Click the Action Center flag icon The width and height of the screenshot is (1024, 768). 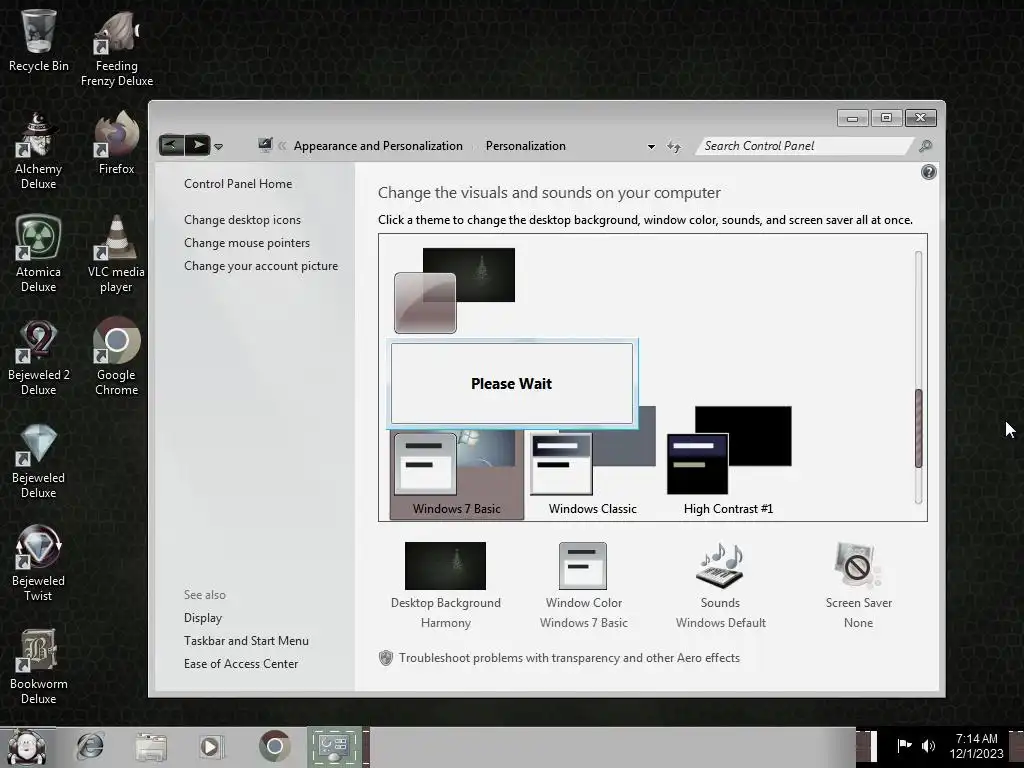904,745
